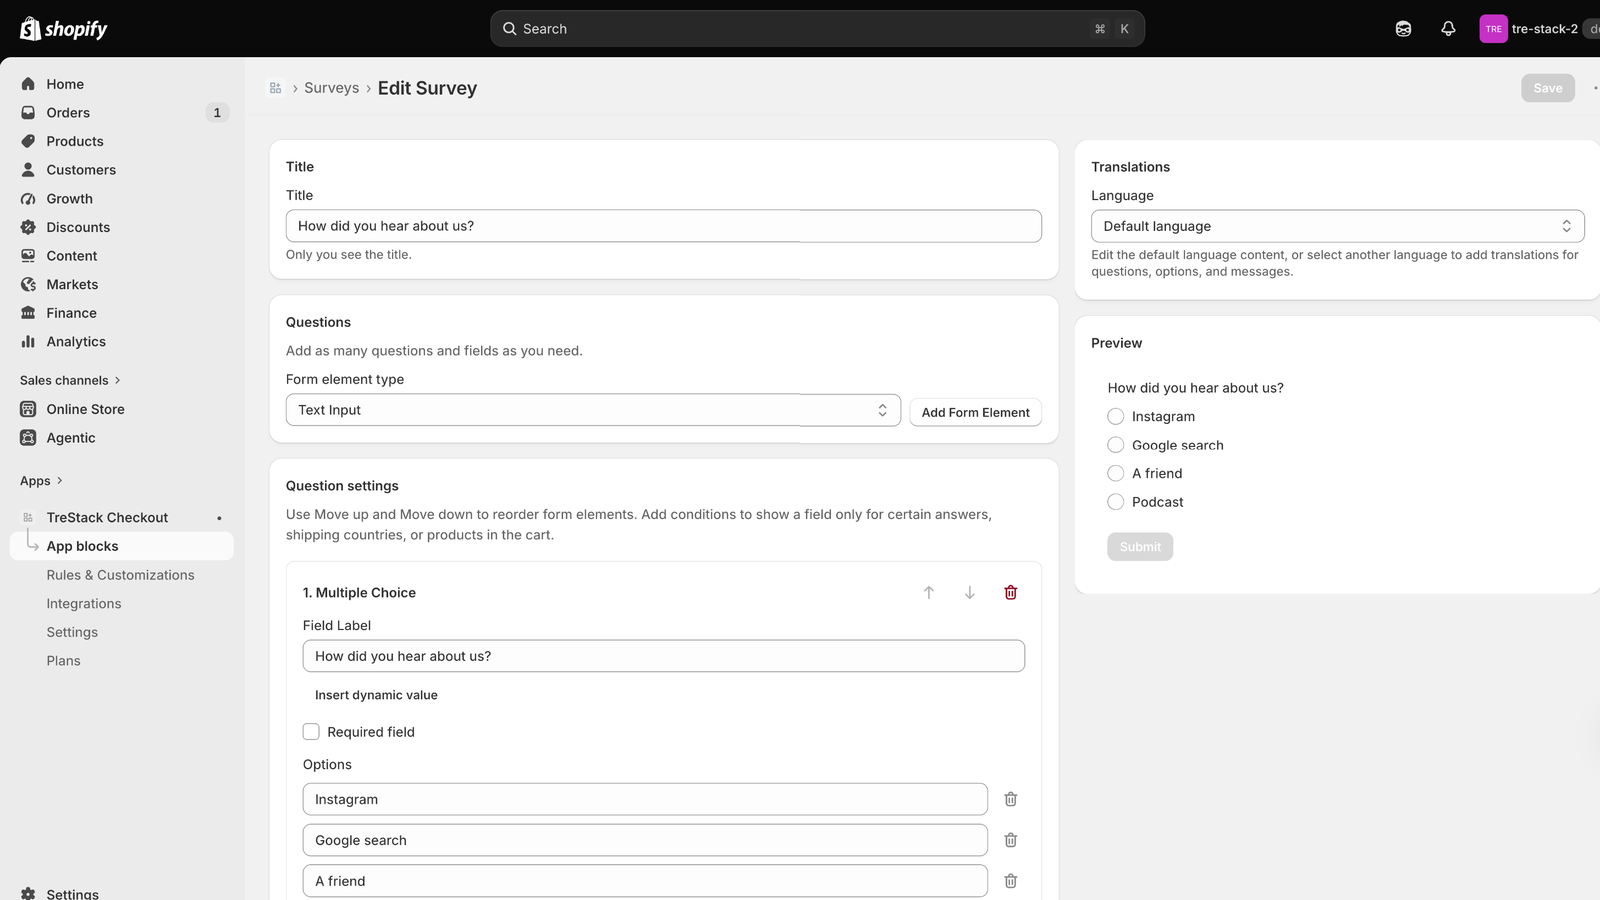Move the Multiple Choice question down

[x=969, y=593]
